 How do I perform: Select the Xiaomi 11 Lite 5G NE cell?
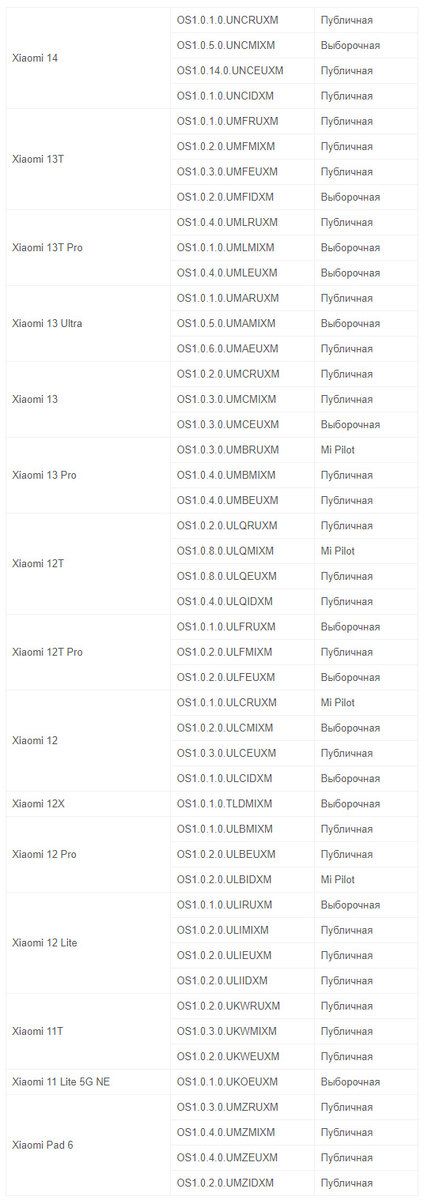pos(88,1082)
